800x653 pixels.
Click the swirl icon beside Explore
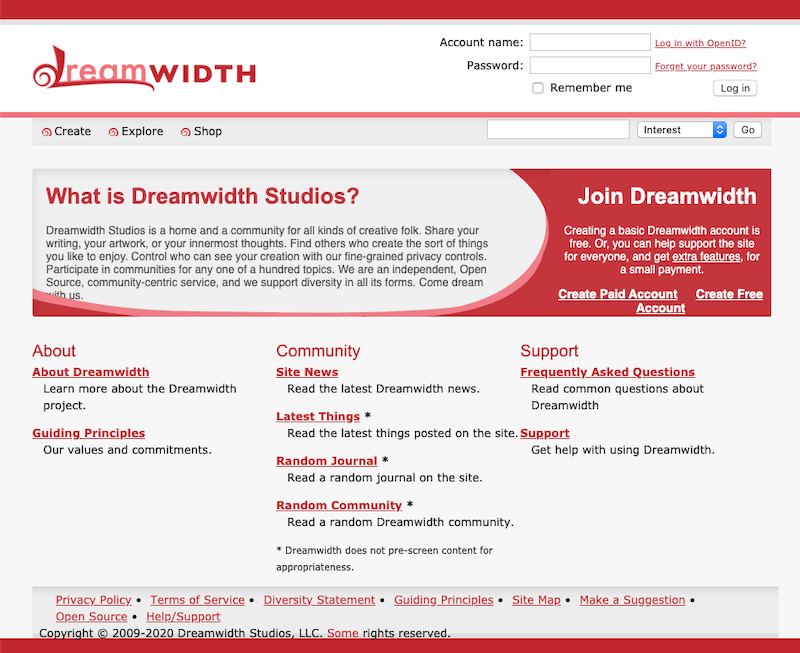click(113, 132)
